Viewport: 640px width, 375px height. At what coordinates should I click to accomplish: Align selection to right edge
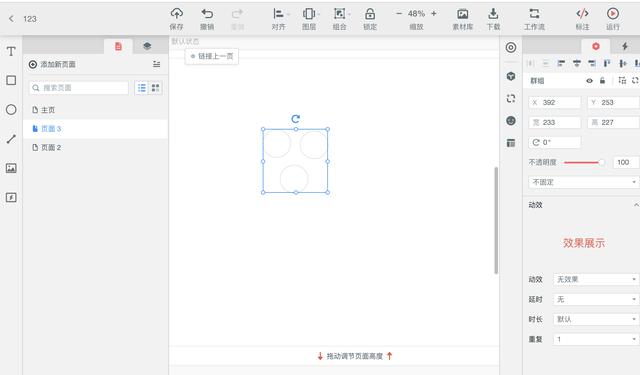[592, 63]
